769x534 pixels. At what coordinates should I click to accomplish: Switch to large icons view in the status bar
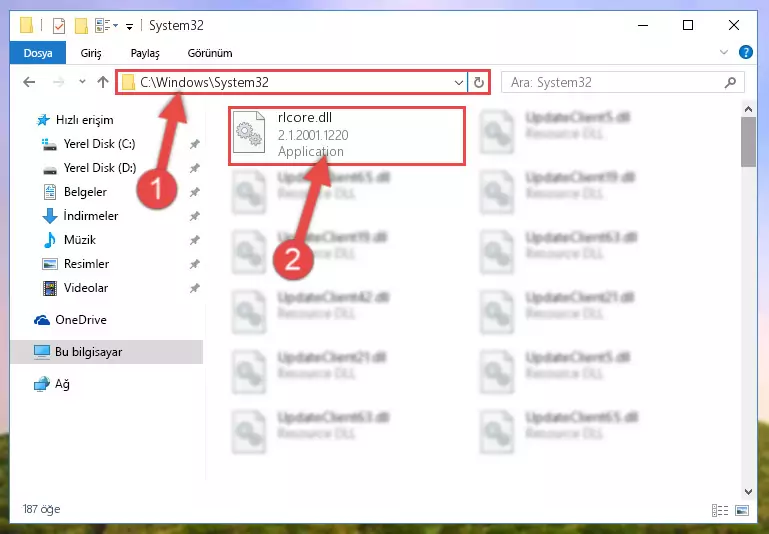742,510
